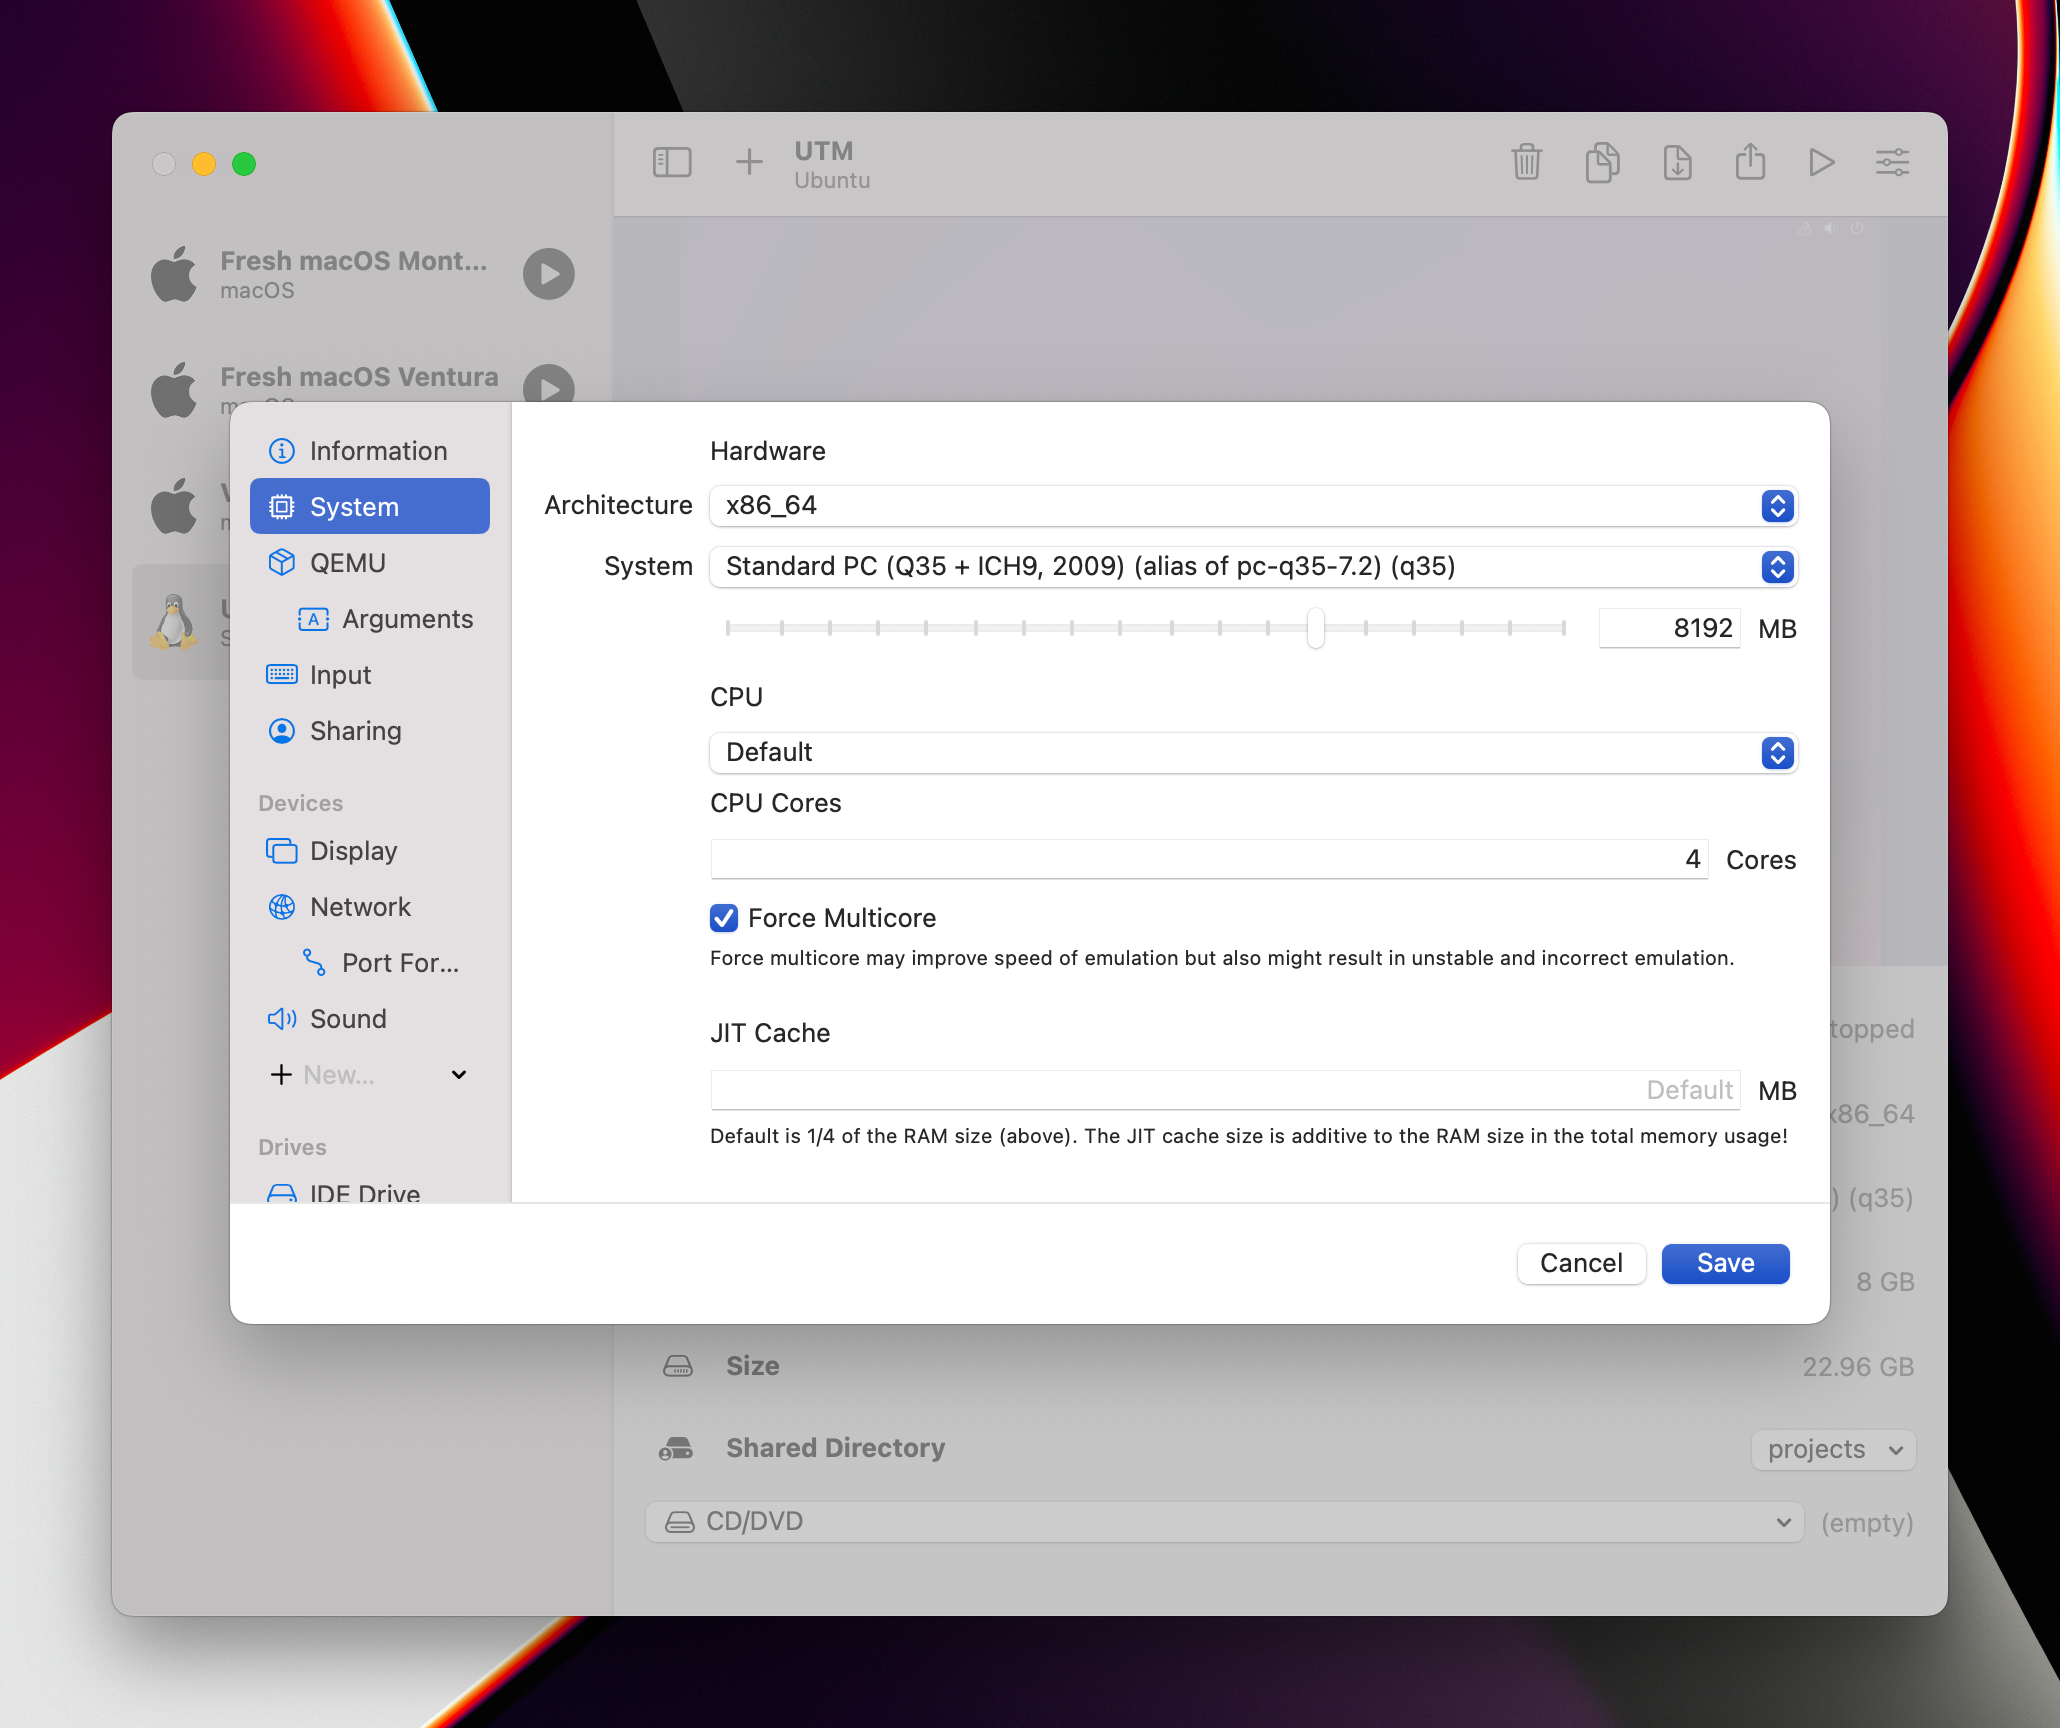
Task: Click the keyboard Input icon
Action: click(x=282, y=675)
